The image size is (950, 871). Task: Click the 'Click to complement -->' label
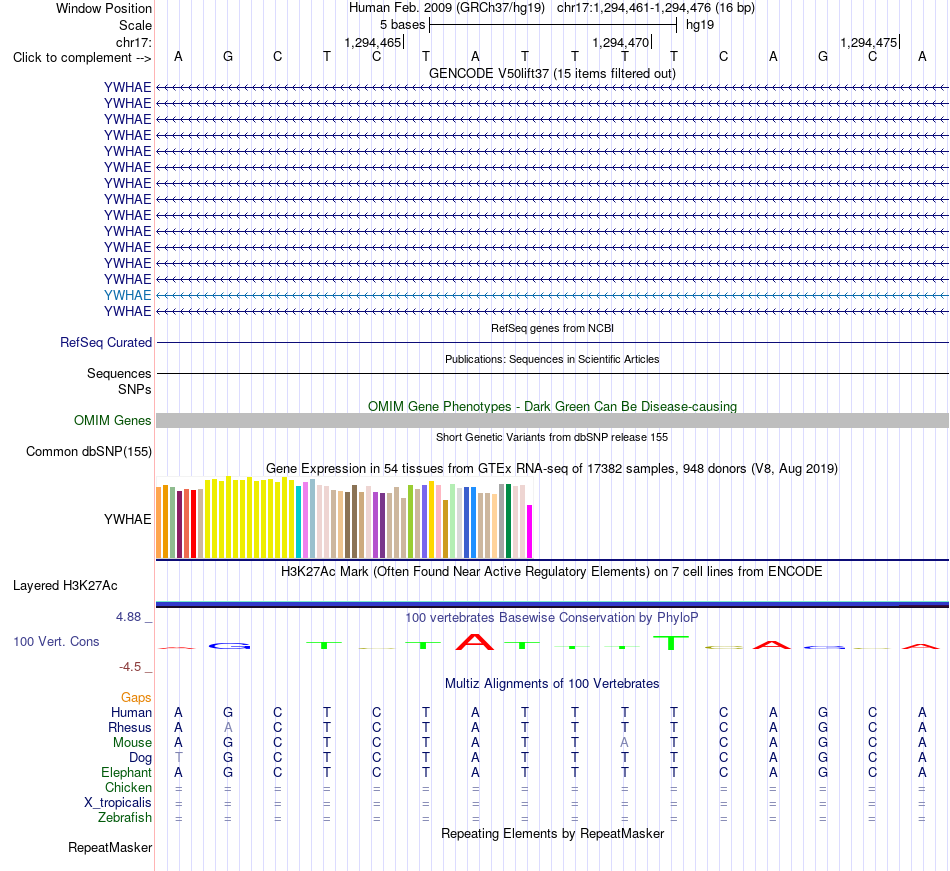click(x=82, y=58)
